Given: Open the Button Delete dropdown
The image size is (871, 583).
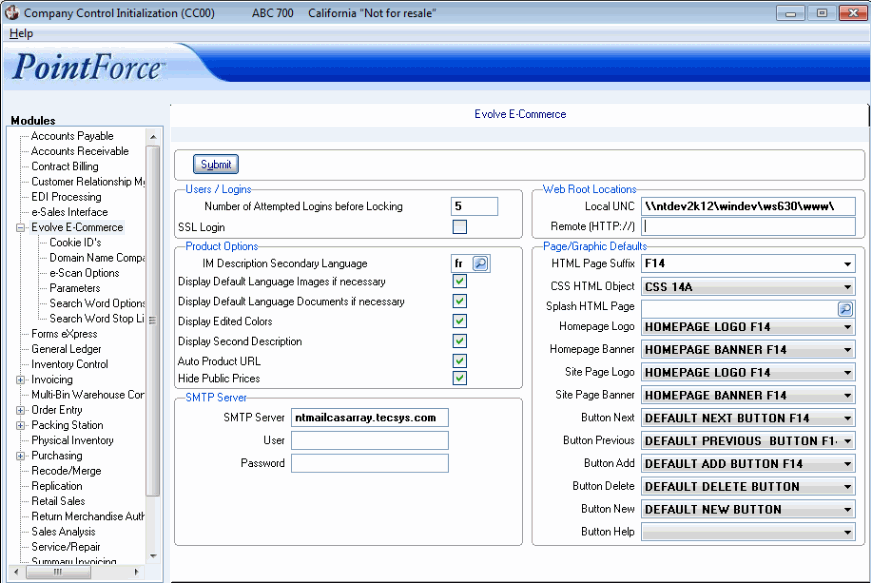Looking at the screenshot, I should 847,486.
